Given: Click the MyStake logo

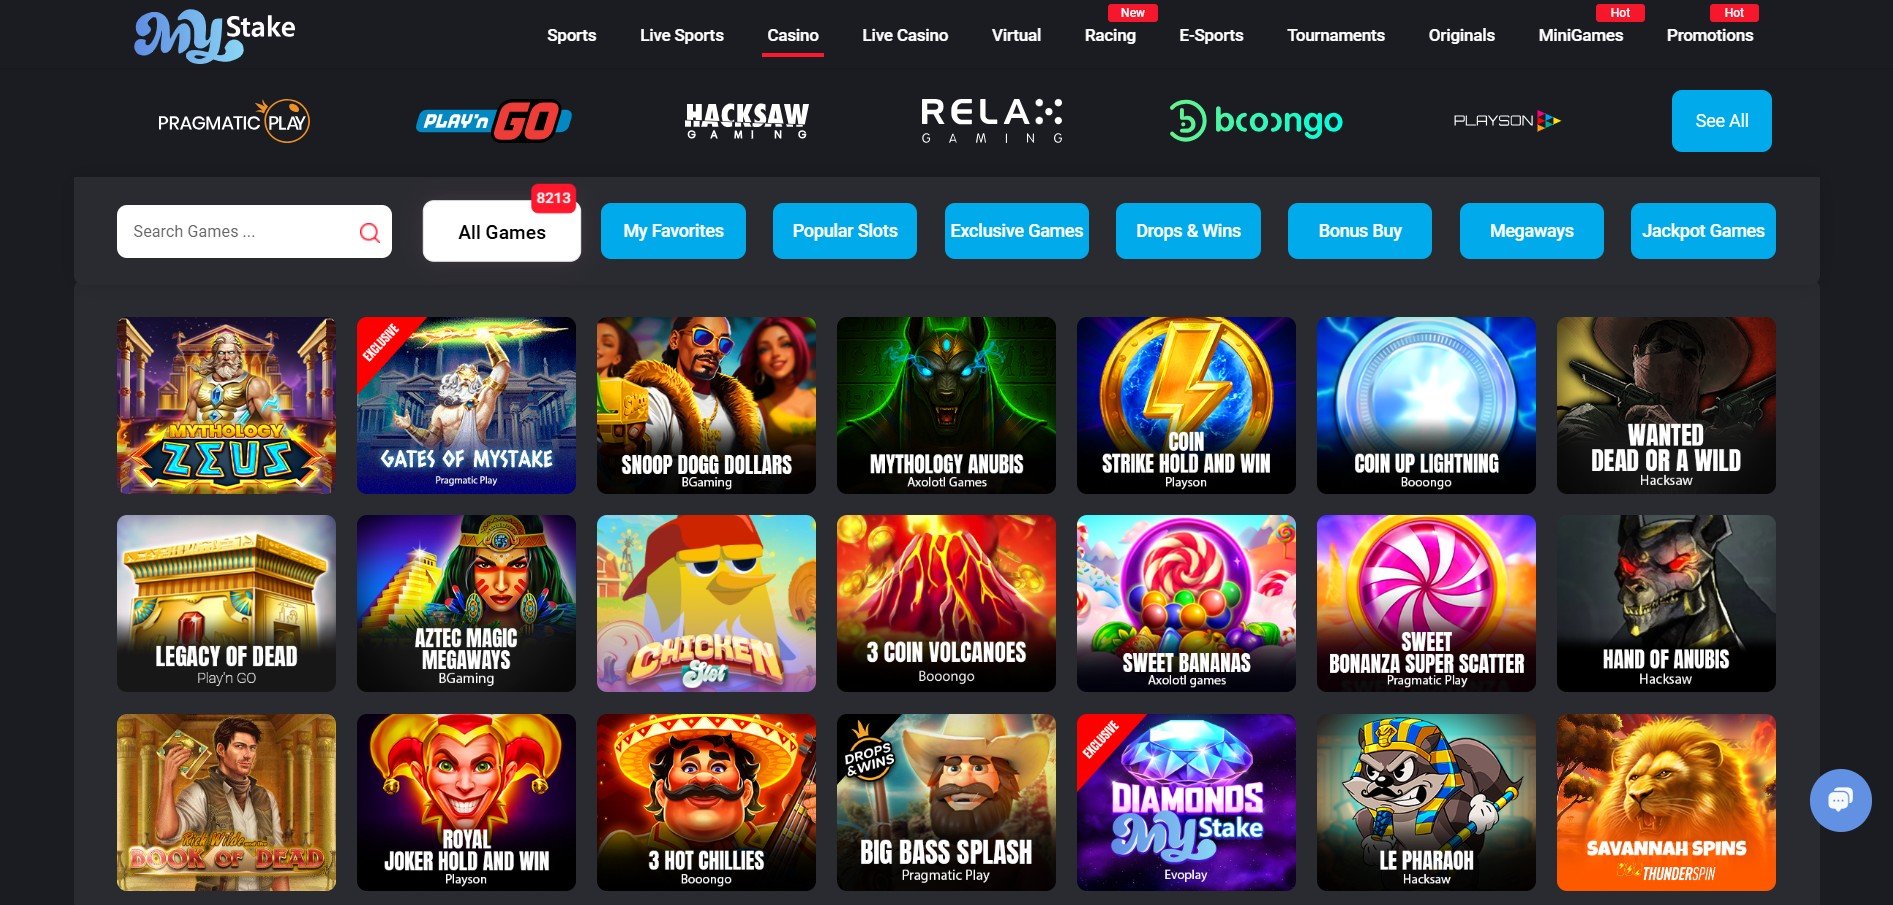Looking at the screenshot, I should (x=215, y=37).
